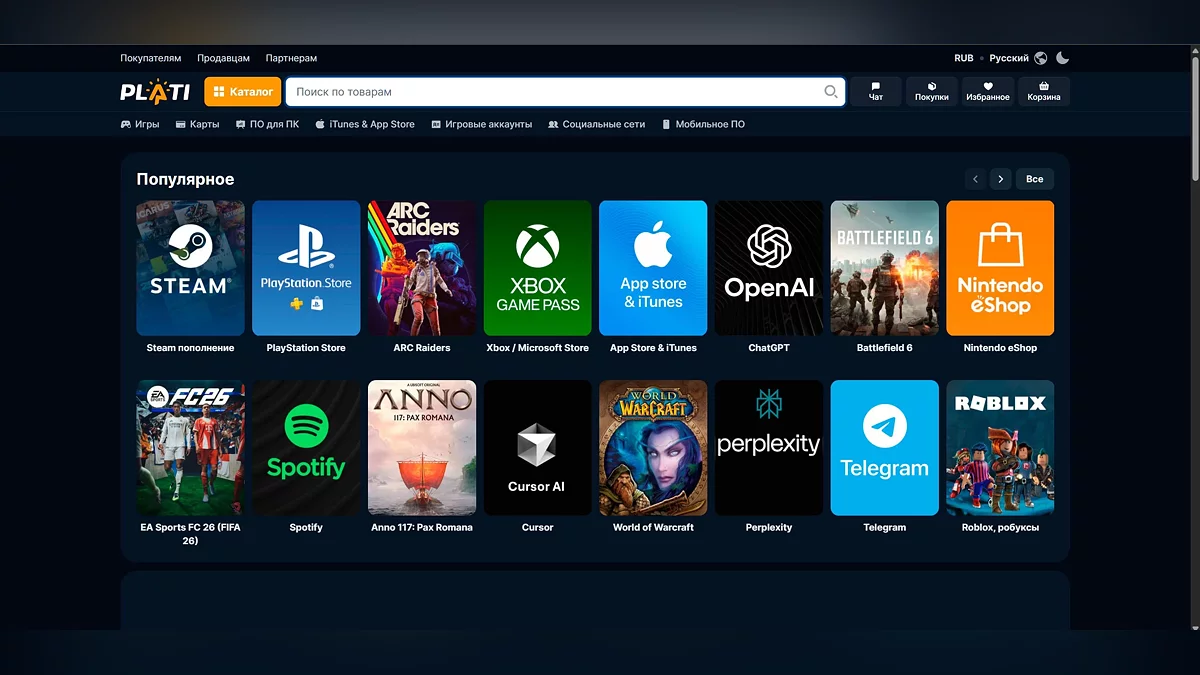The width and height of the screenshot is (1200, 675).
Task: Click the PLATI logo
Action: pyautogui.click(x=155, y=92)
